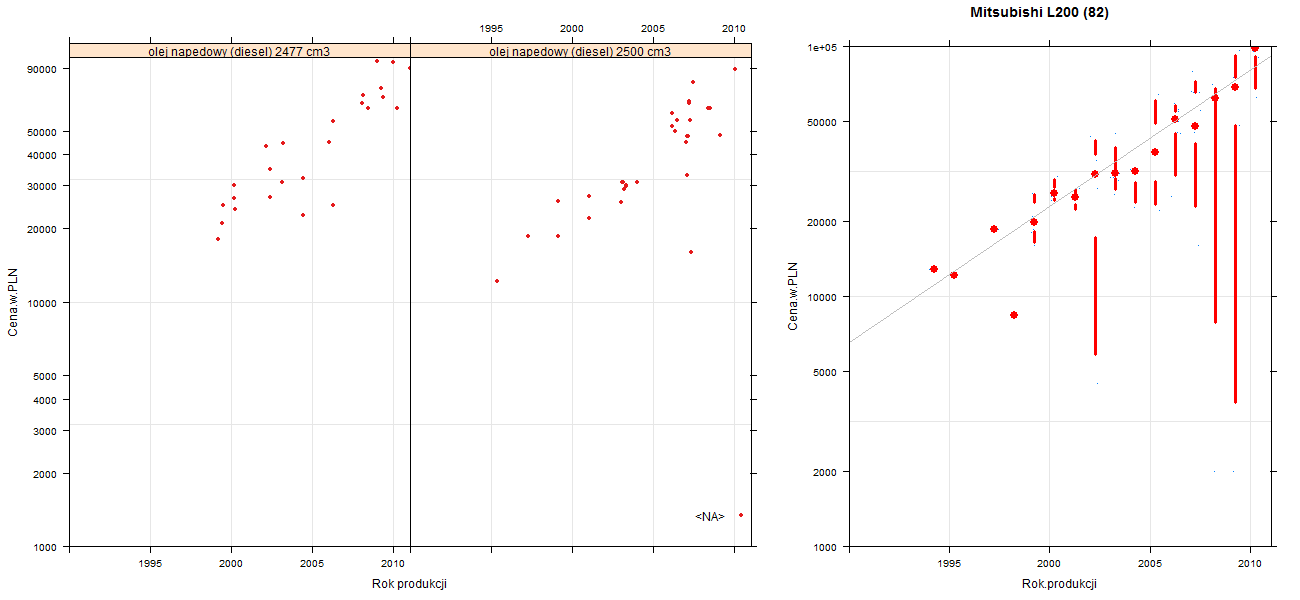Click the 1995 year label under the Mitsubishi plot
Viewport: 1300px width, 600px height.
tap(949, 564)
